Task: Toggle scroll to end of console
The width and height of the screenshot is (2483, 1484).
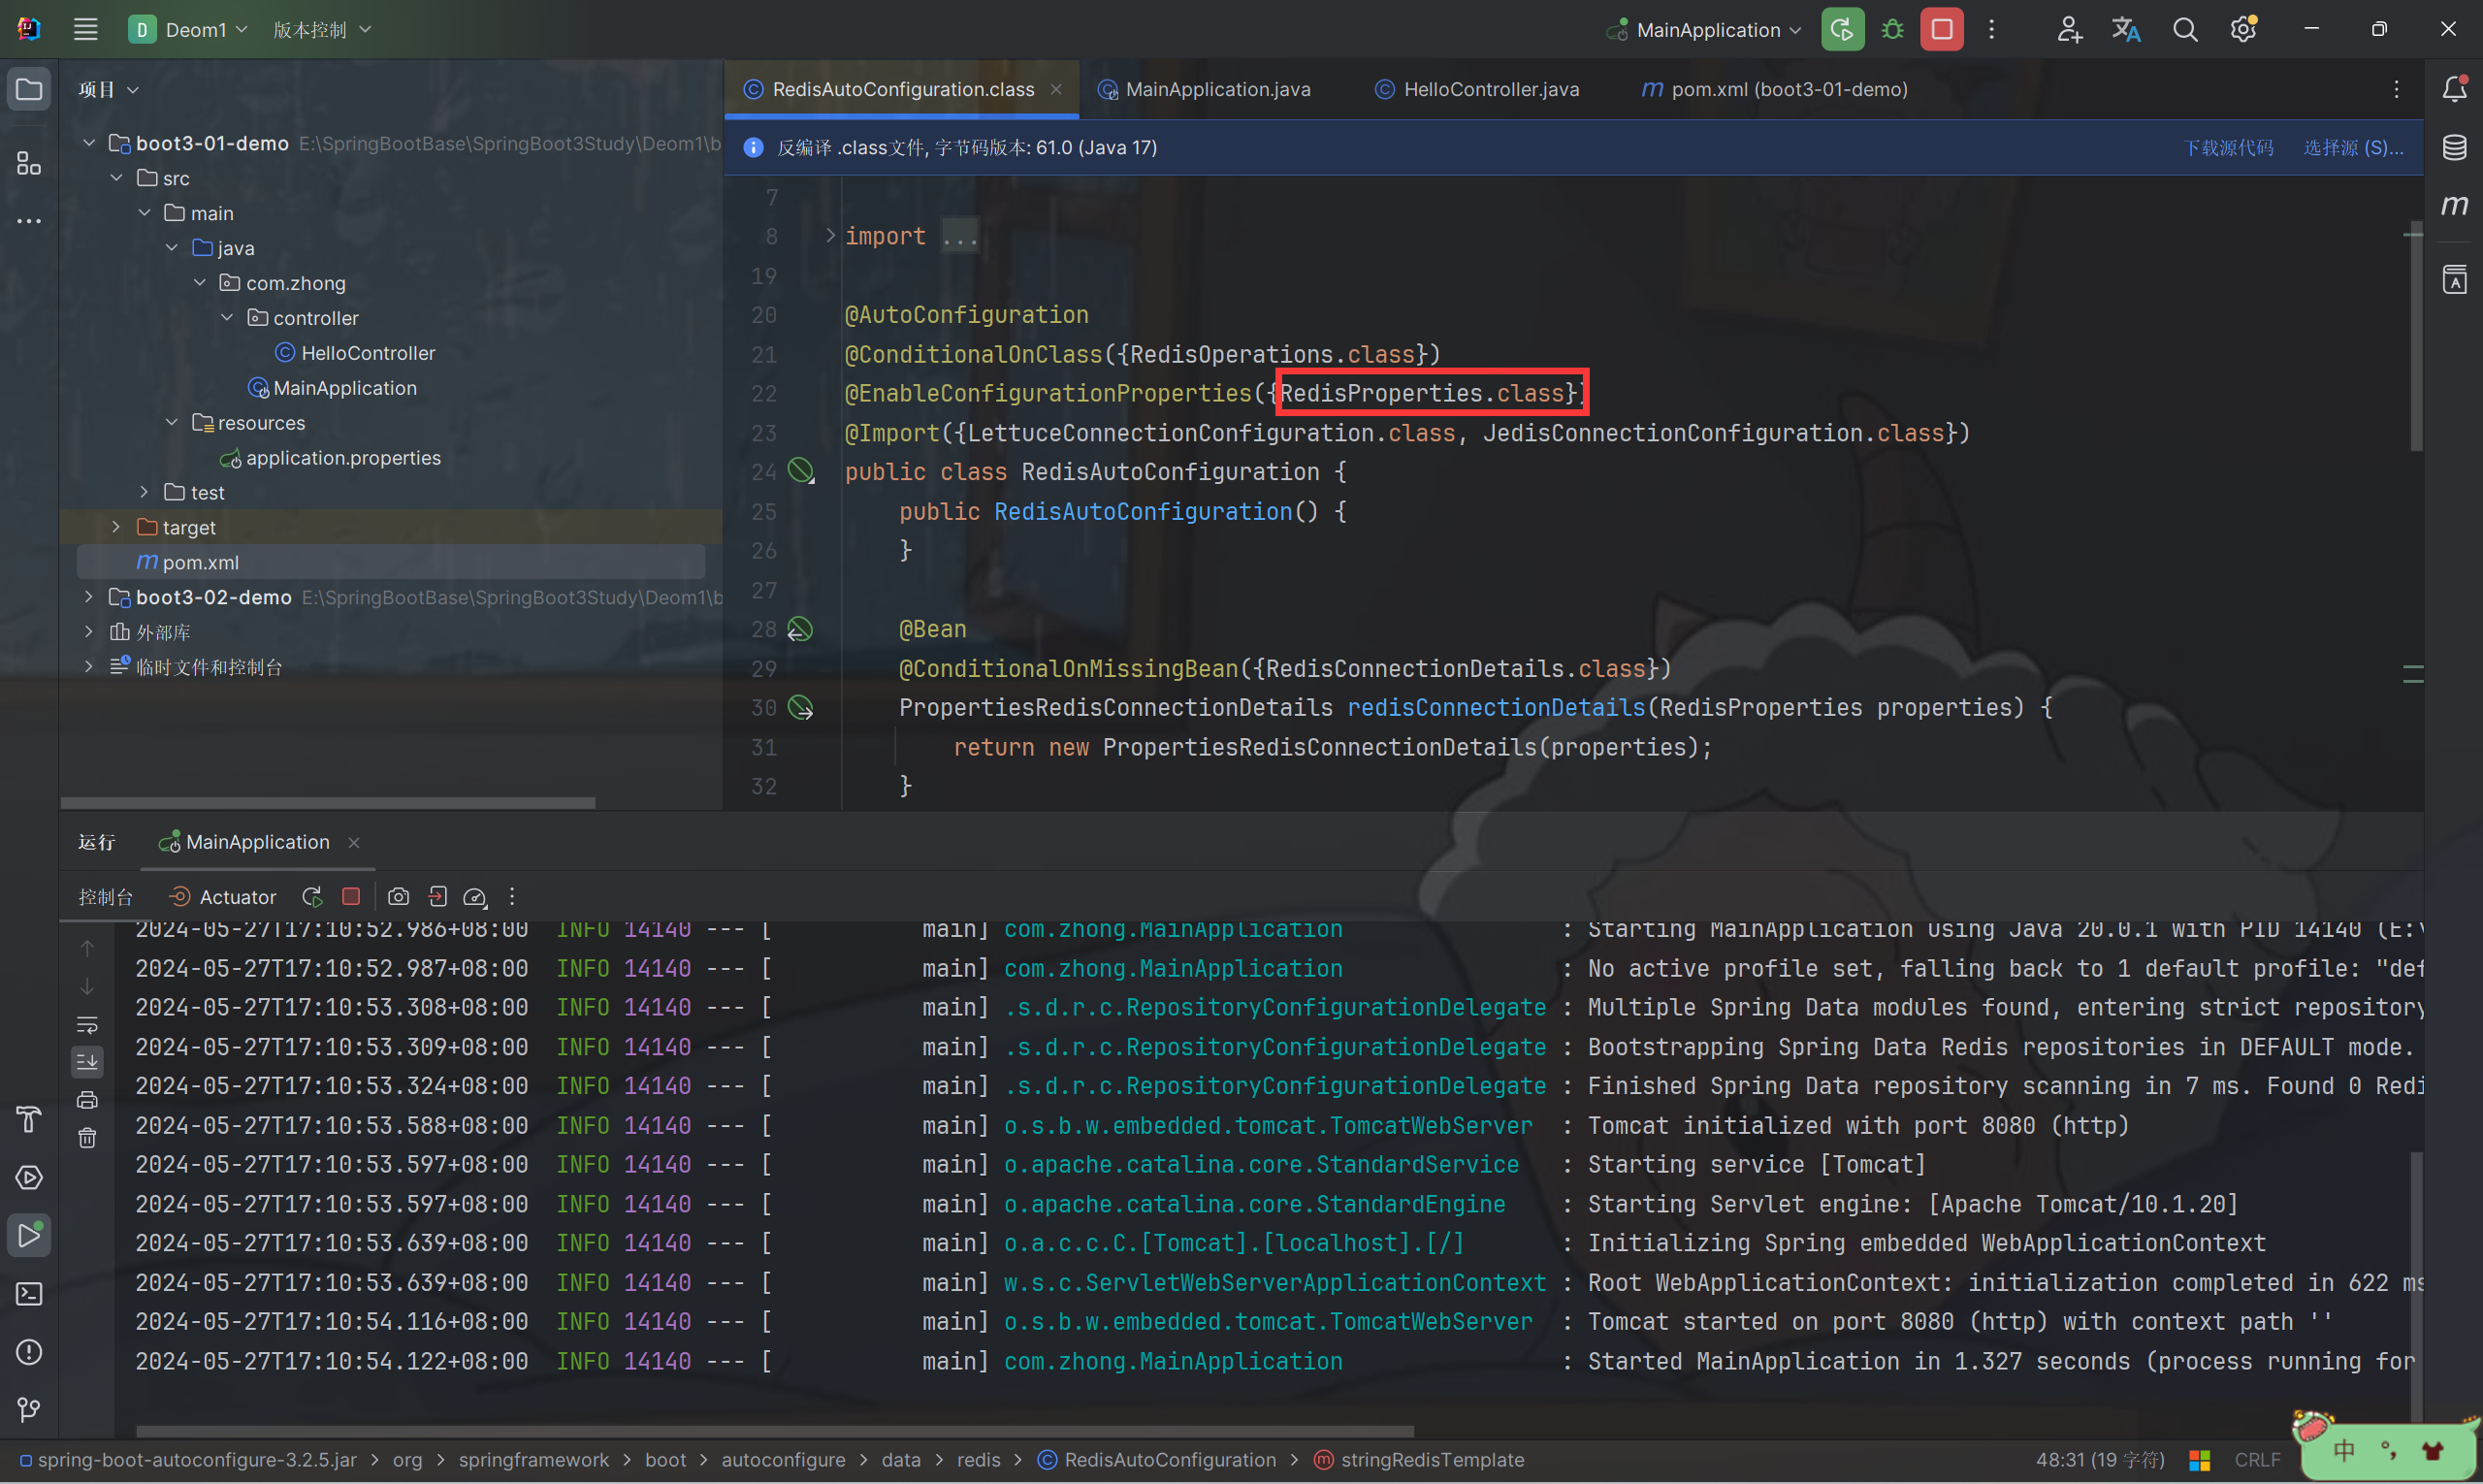Action: [x=87, y=1062]
